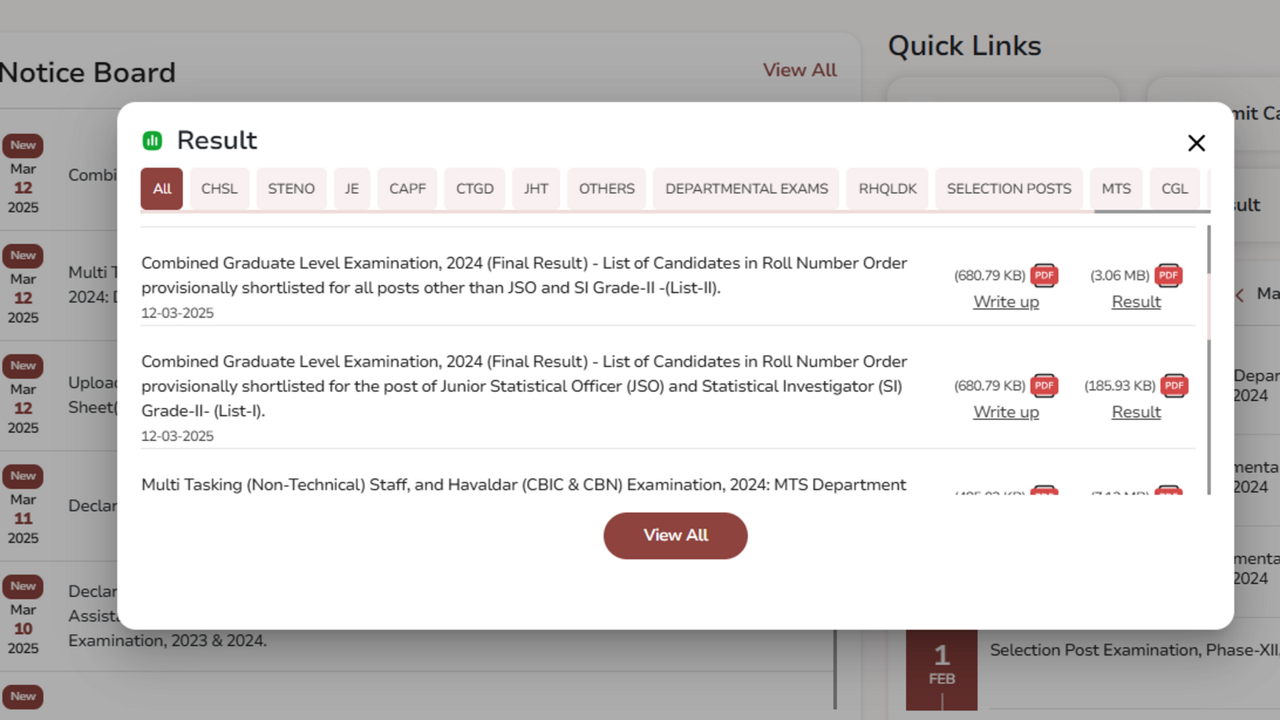Viewport: 1280px width, 720px height.
Task: Click the New badge on Mar 12 notice
Action: coord(22,144)
